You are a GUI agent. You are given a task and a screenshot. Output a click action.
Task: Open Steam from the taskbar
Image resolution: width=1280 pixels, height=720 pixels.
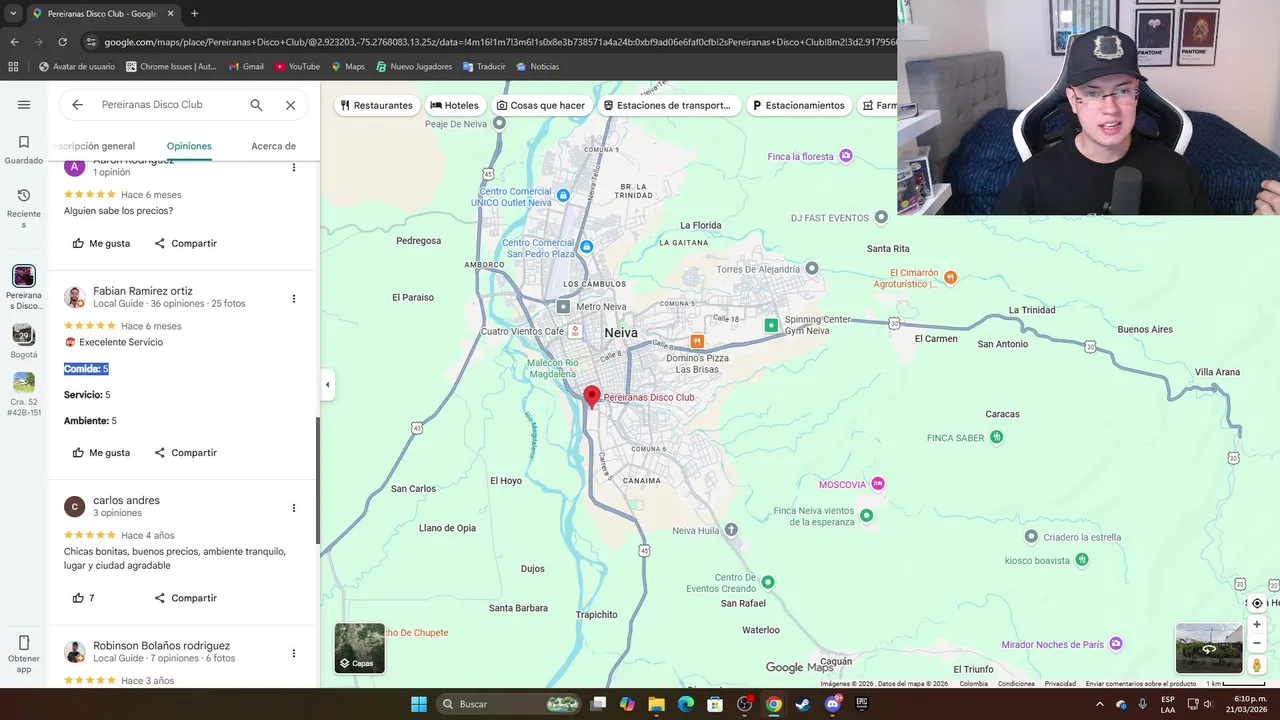click(x=803, y=704)
